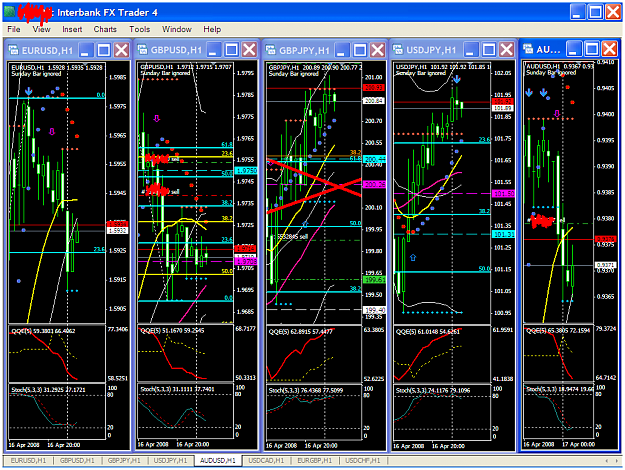Click the GBPJPY,H1 chart window icon

pos(271,50)
